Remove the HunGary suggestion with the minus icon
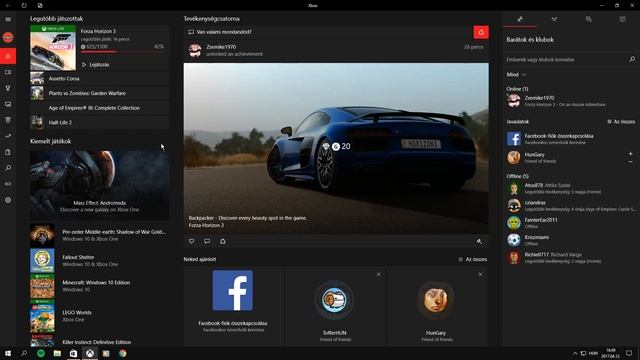The width and height of the screenshot is (640, 360). pyautogui.click(x=631, y=162)
